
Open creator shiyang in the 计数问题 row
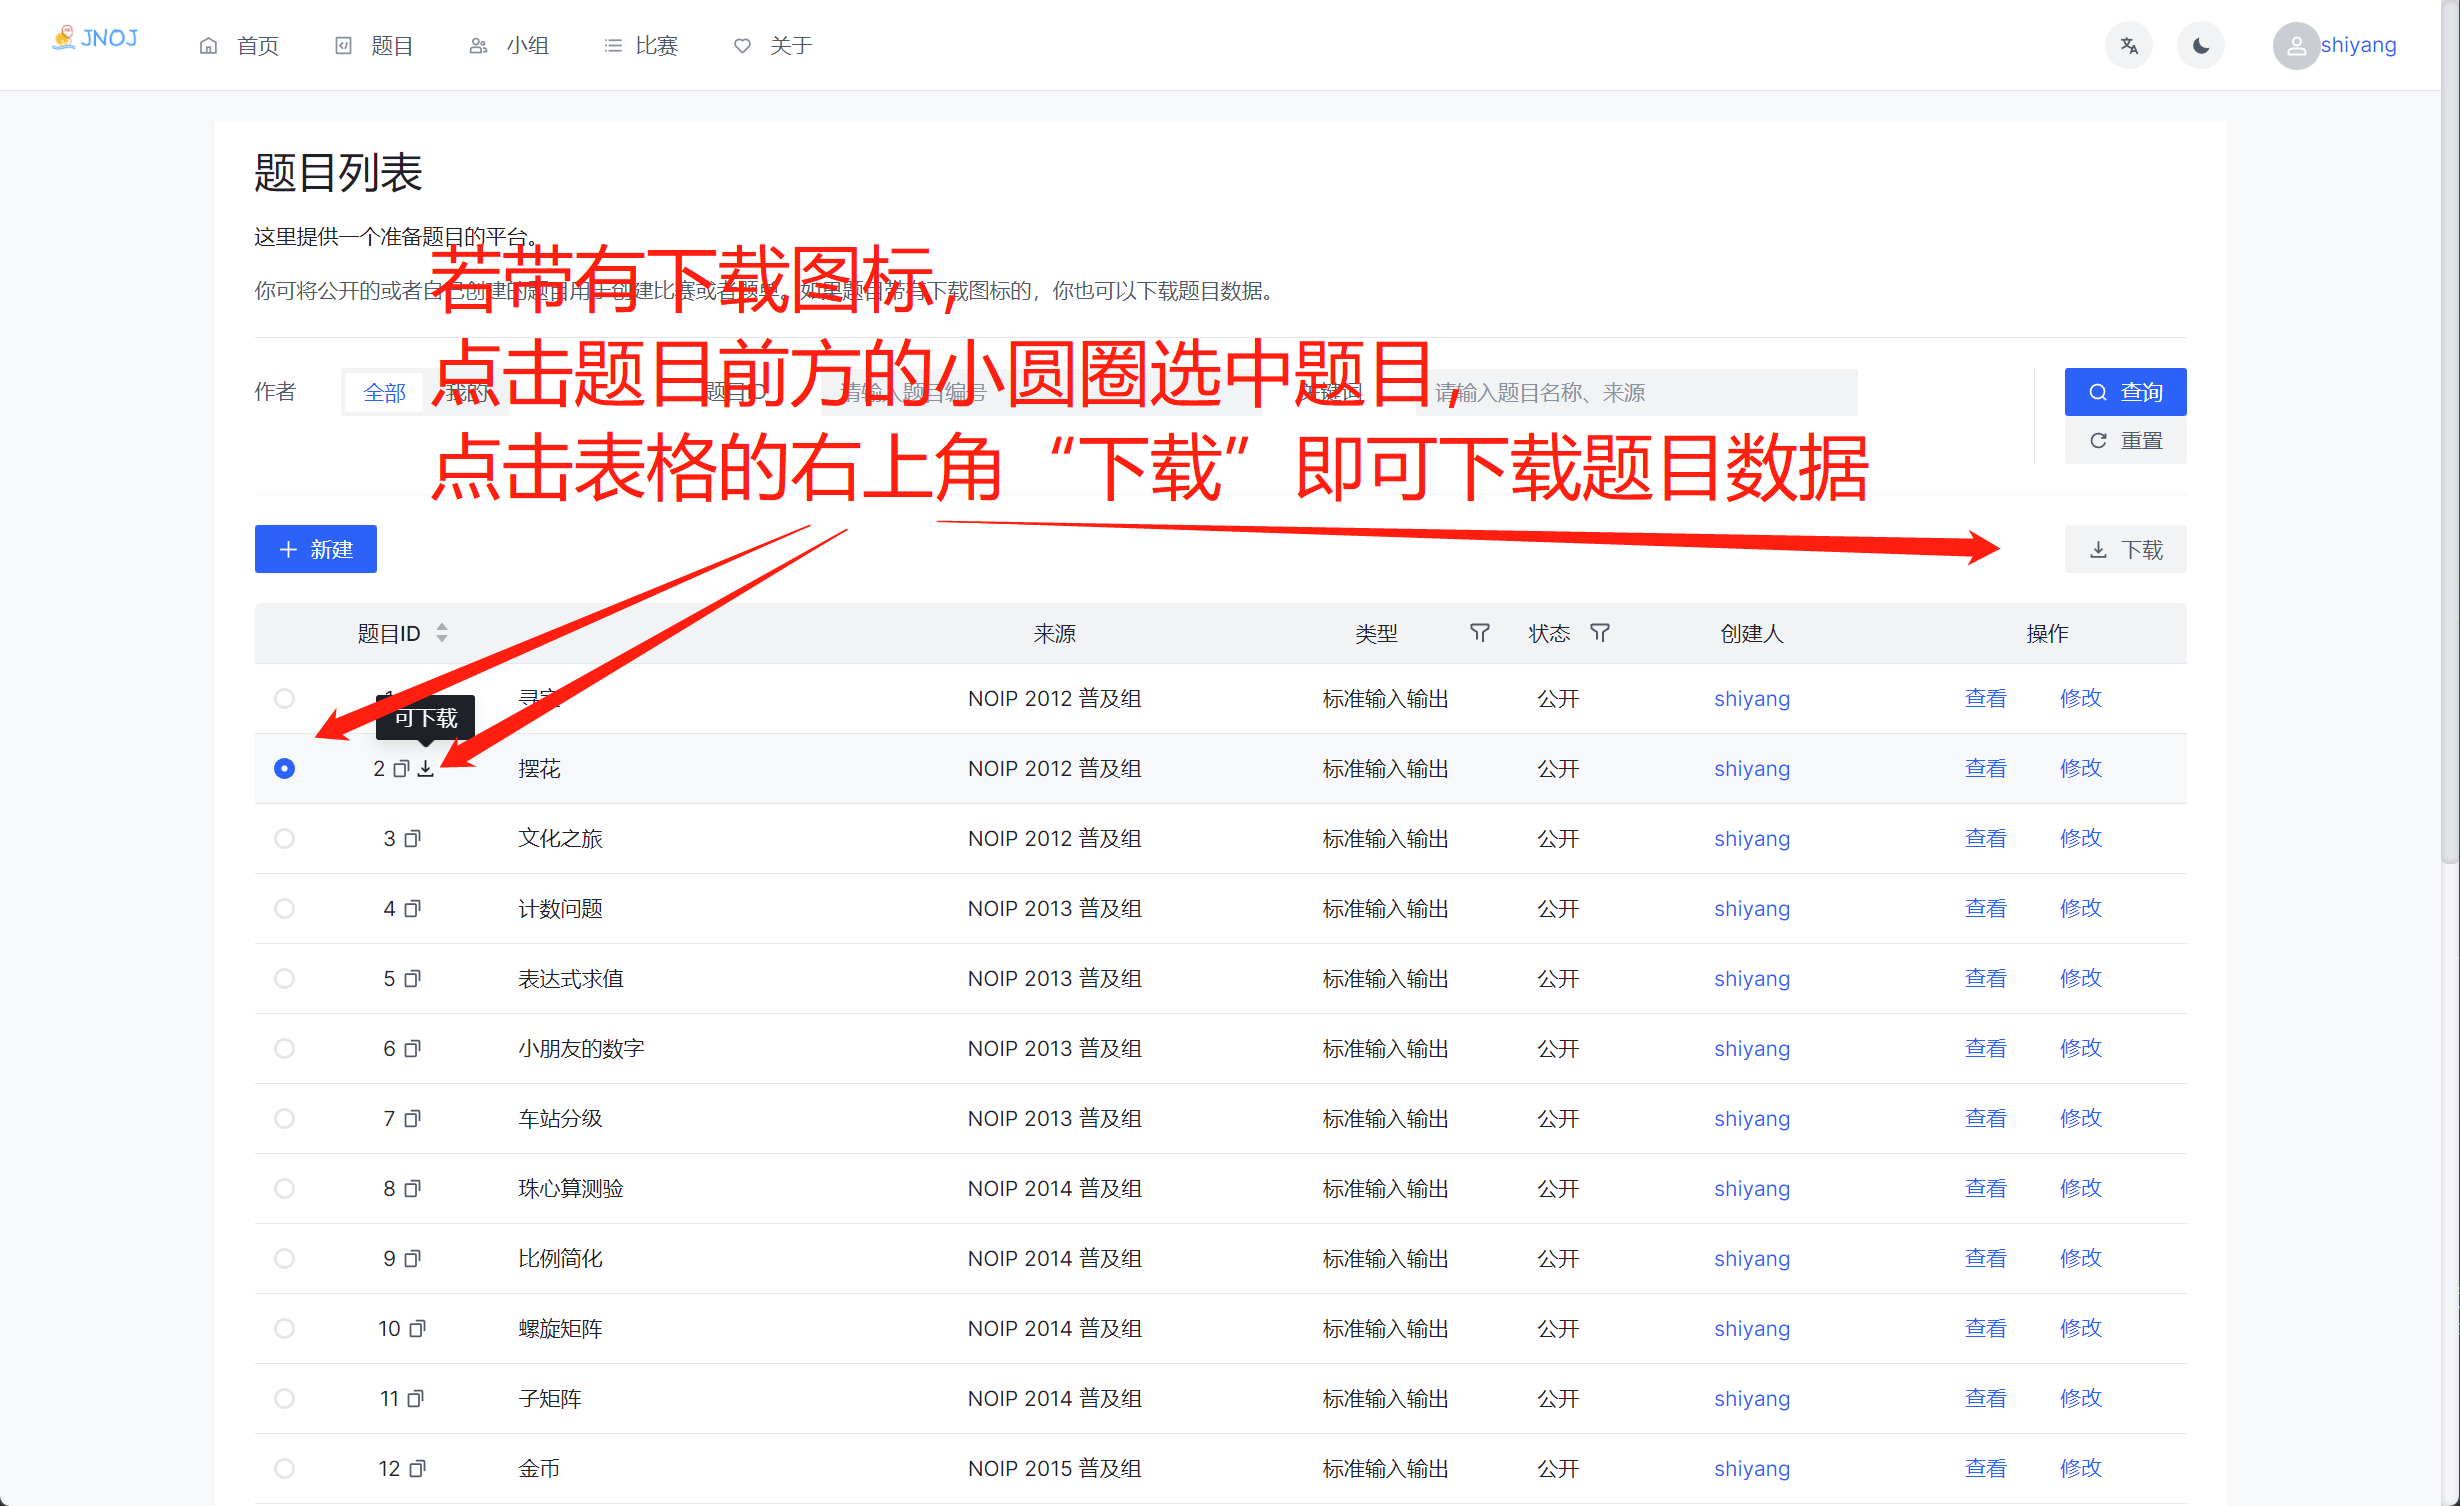tap(1752, 908)
